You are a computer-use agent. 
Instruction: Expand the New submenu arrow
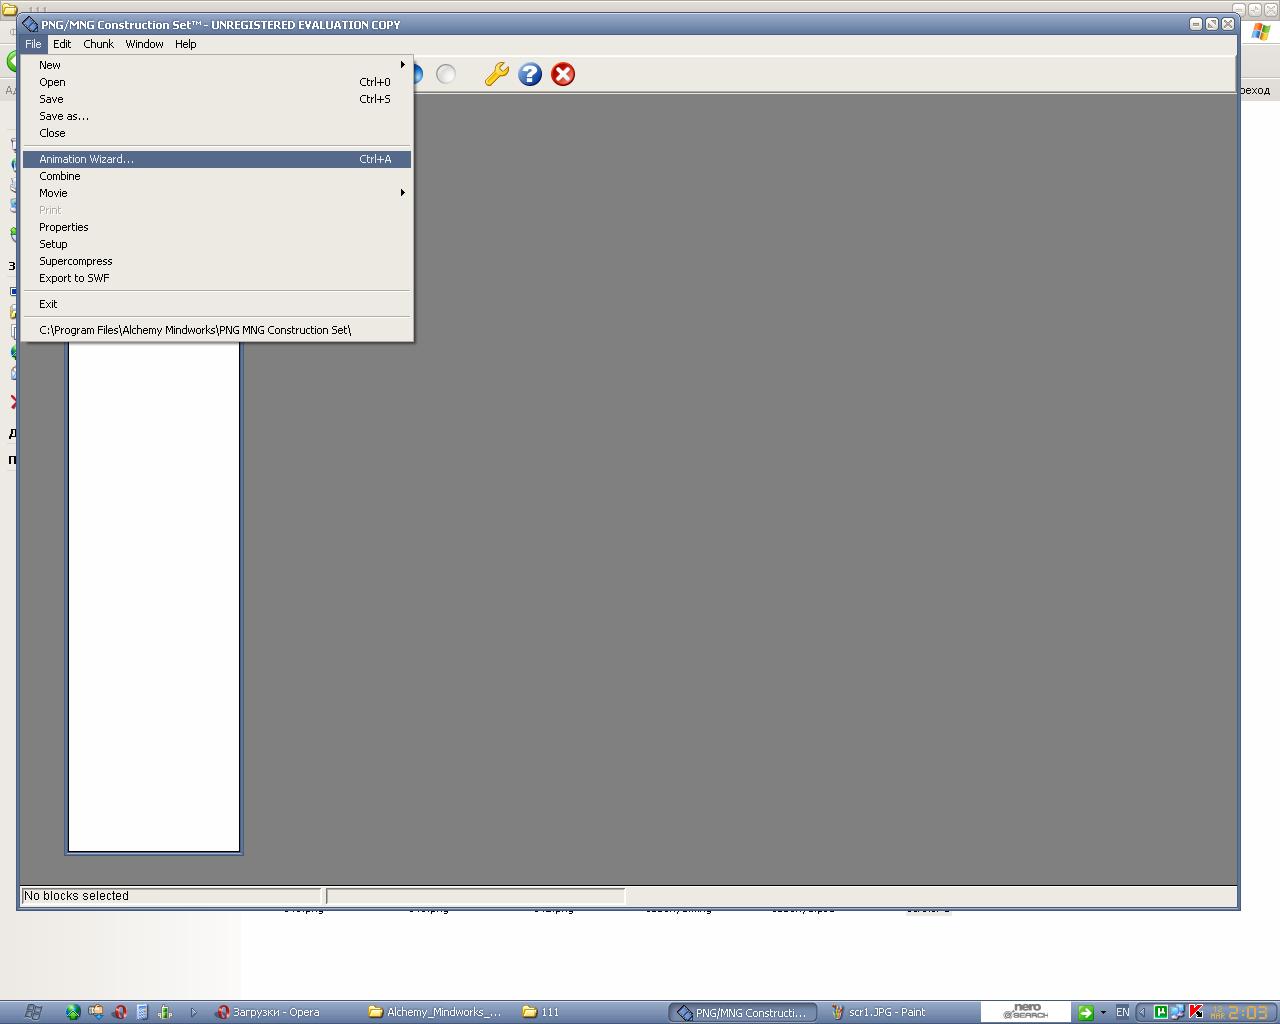coord(403,65)
